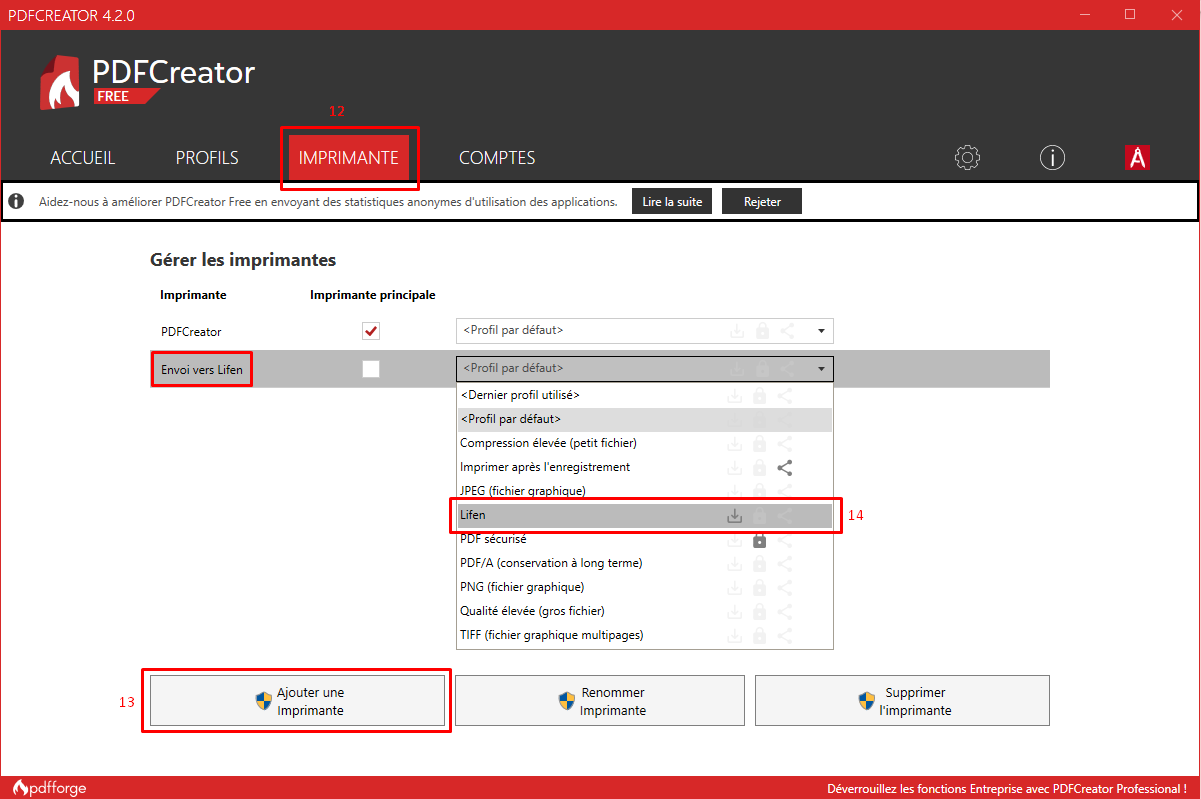Select Compression élevée (petit fichier) profile
Image resolution: width=1201 pixels, height=799 pixels.
pyautogui.click(x=645, y=443)
